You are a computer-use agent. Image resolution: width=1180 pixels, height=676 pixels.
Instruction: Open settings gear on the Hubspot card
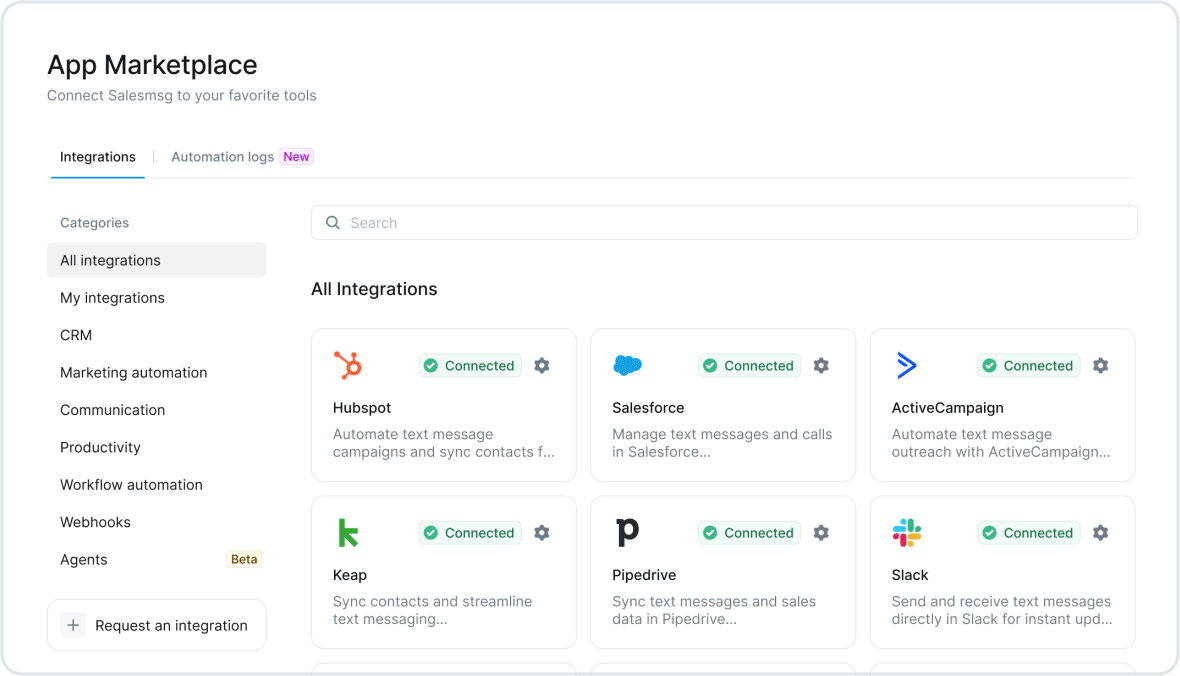coord(541,366)
